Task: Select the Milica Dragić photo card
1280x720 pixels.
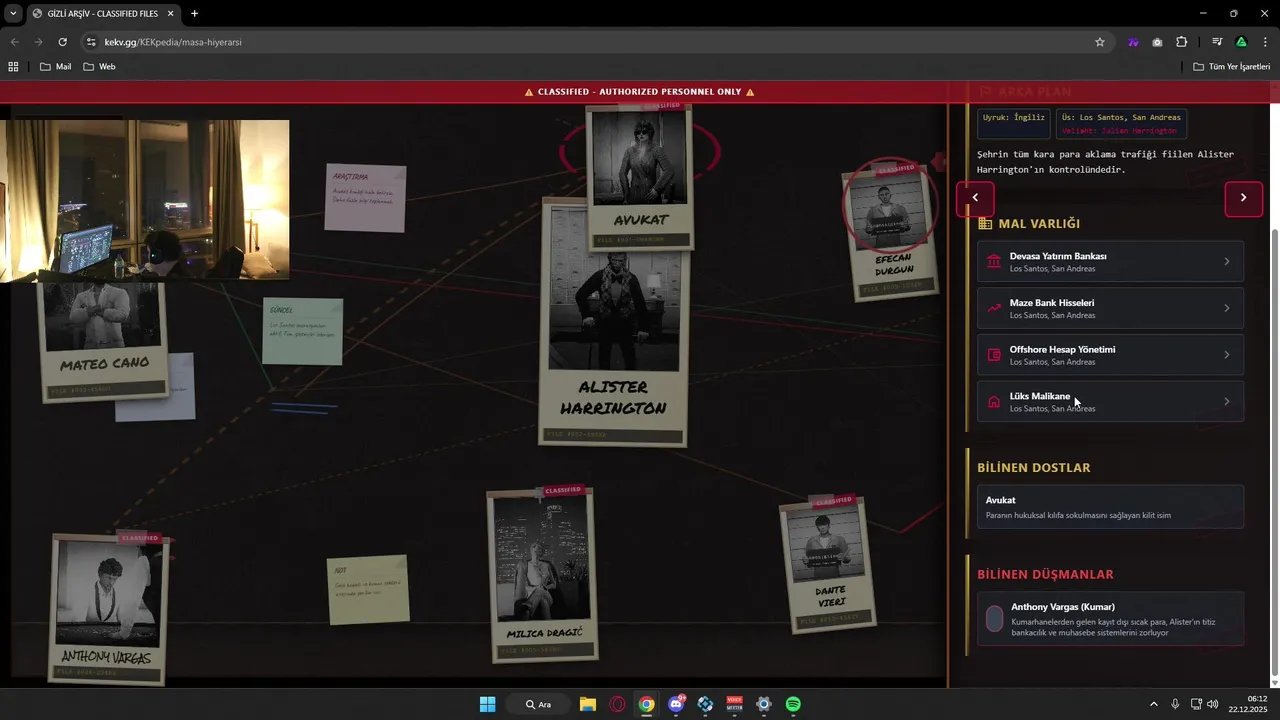Action: (x=543, y=575)
